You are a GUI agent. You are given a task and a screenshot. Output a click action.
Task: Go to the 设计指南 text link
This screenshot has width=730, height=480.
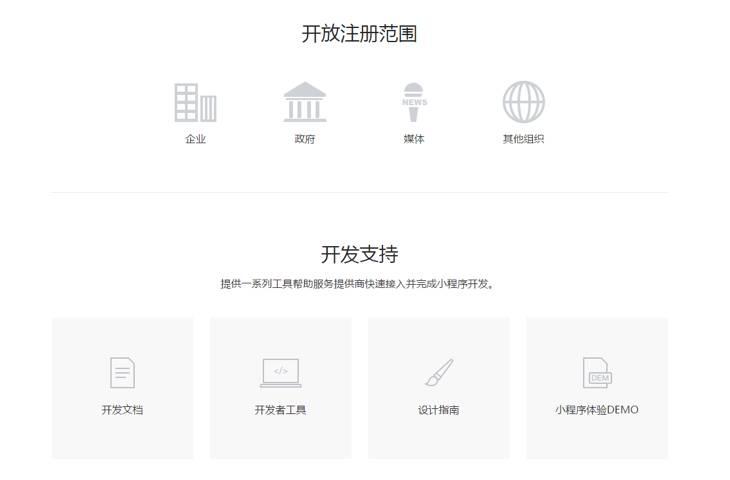coord(438,410)
